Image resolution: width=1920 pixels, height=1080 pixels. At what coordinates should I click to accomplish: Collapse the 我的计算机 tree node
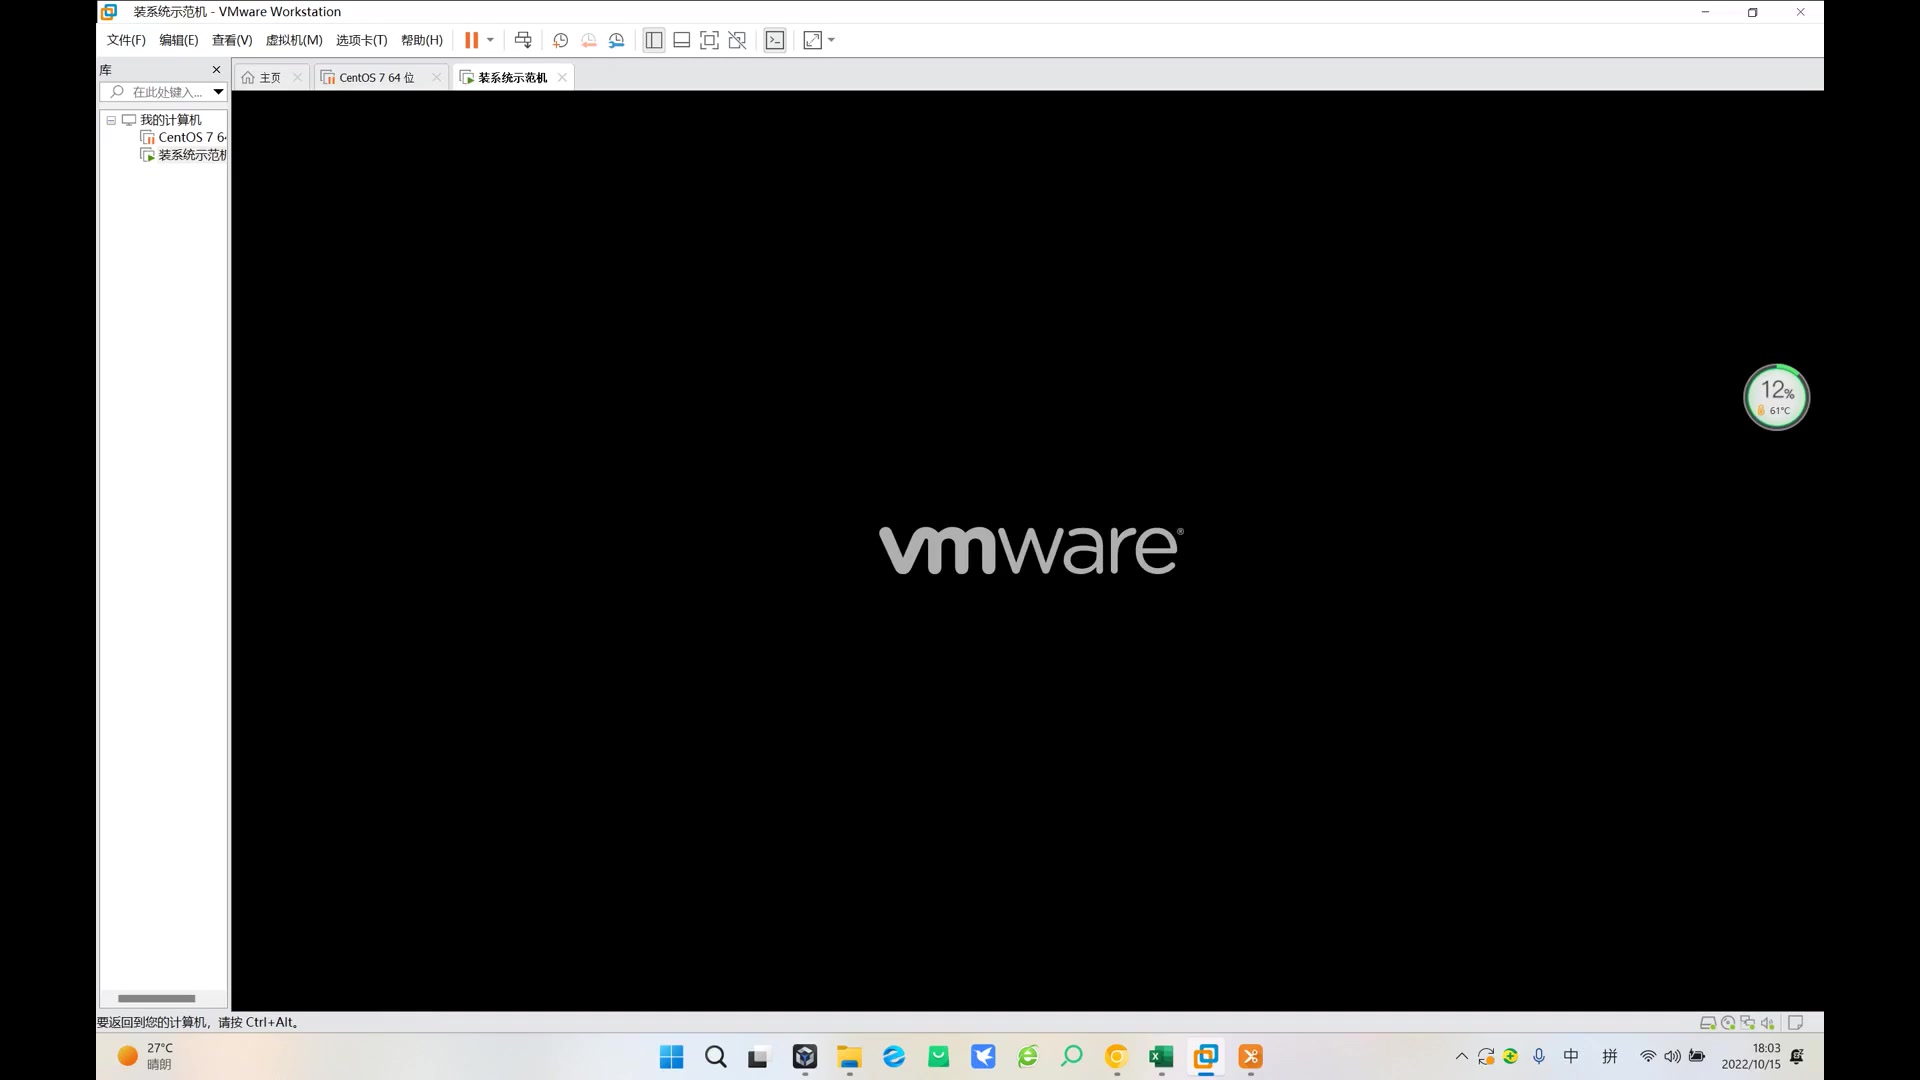click(x=111, y=120)
